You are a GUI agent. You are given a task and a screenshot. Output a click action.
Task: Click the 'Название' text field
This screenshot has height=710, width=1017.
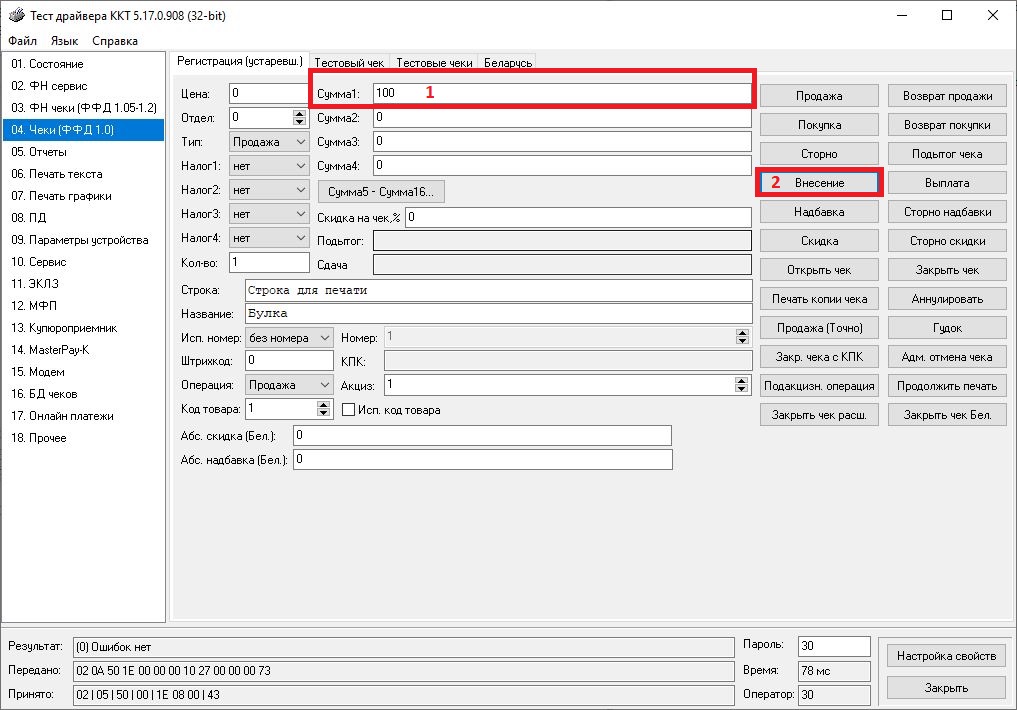[x=497, y=314]
